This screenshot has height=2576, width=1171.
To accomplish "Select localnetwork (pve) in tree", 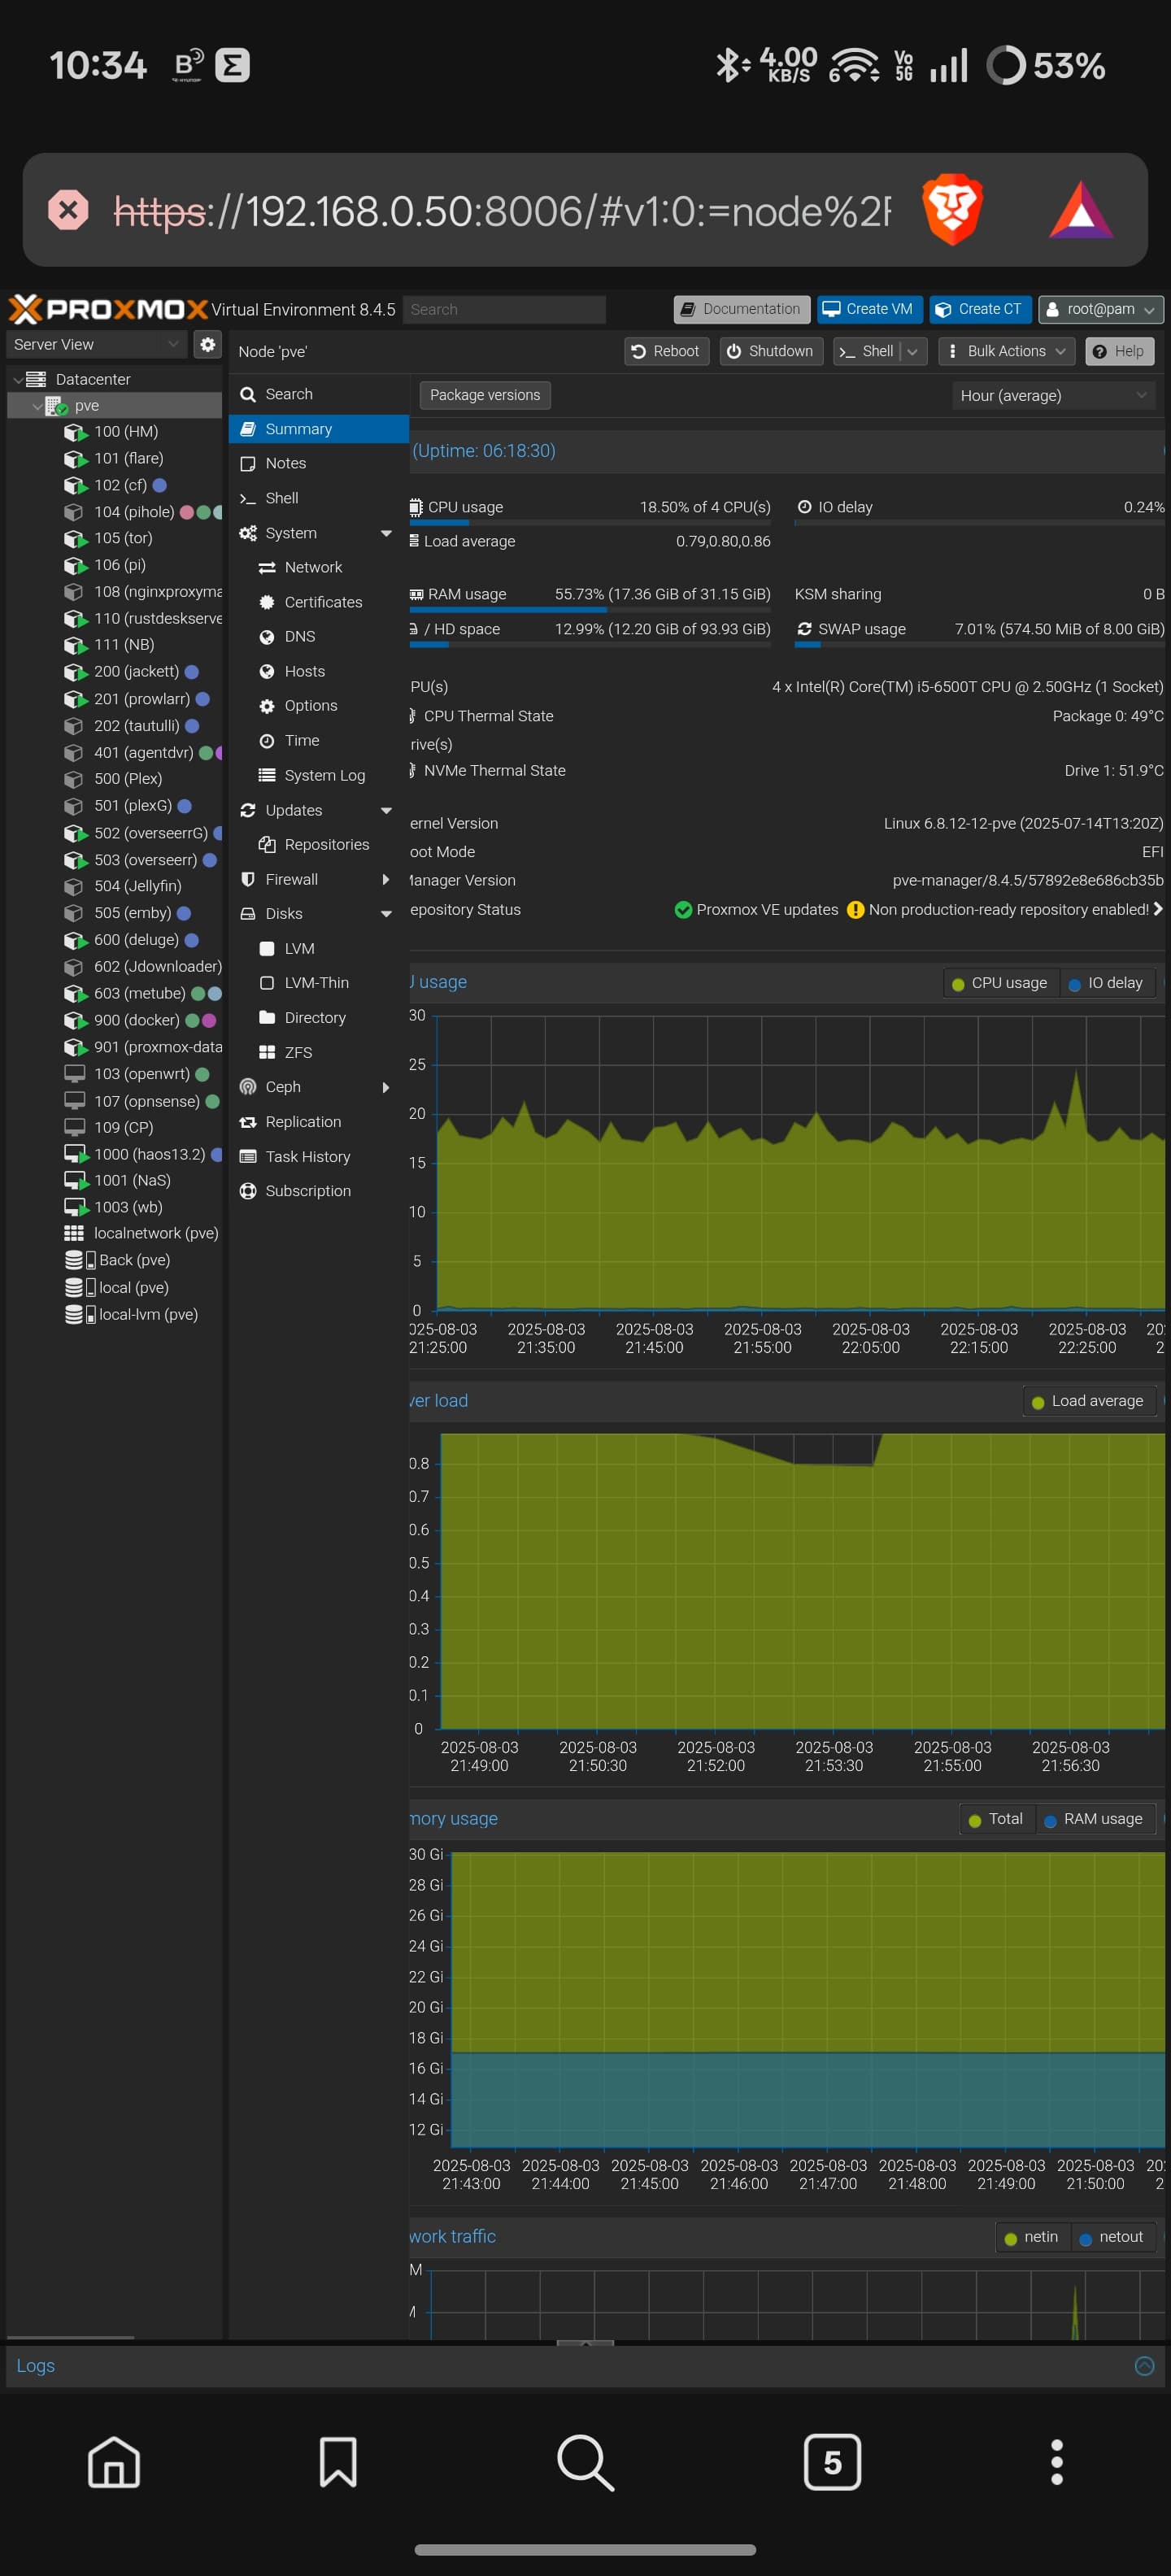I will pos(114,1234).
